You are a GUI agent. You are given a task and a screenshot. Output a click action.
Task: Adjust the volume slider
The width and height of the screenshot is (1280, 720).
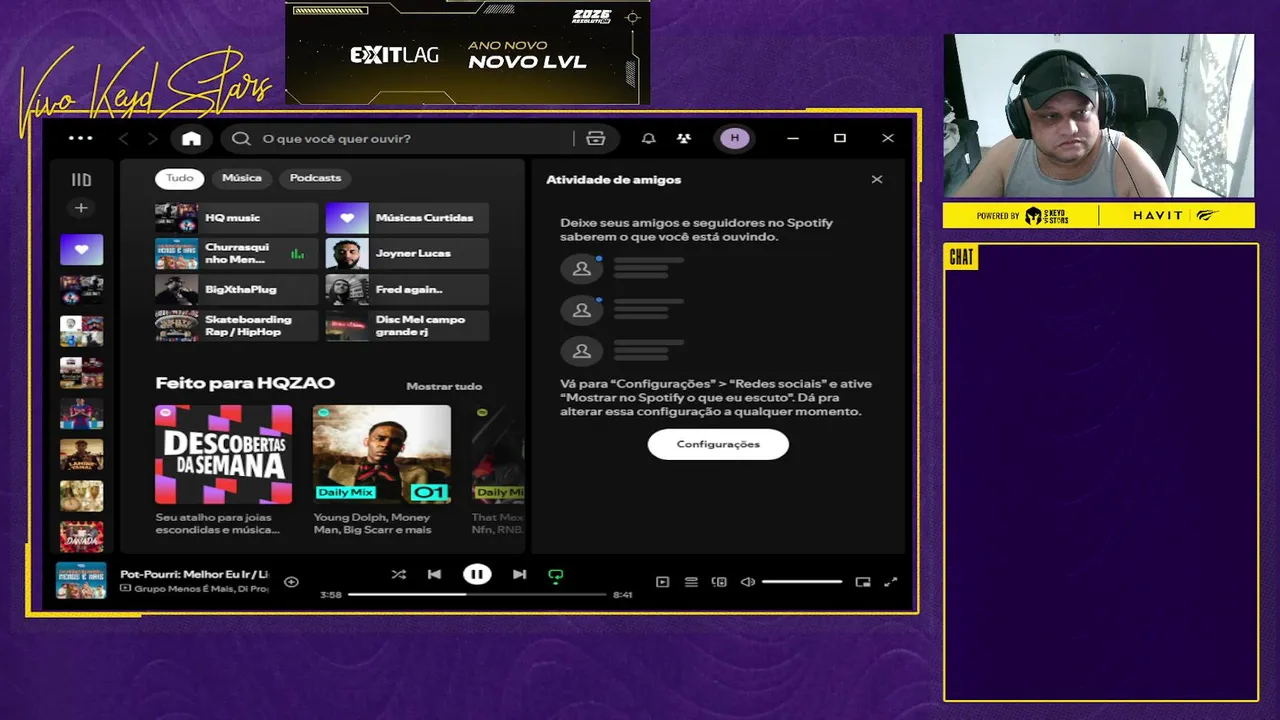point(802,582)
